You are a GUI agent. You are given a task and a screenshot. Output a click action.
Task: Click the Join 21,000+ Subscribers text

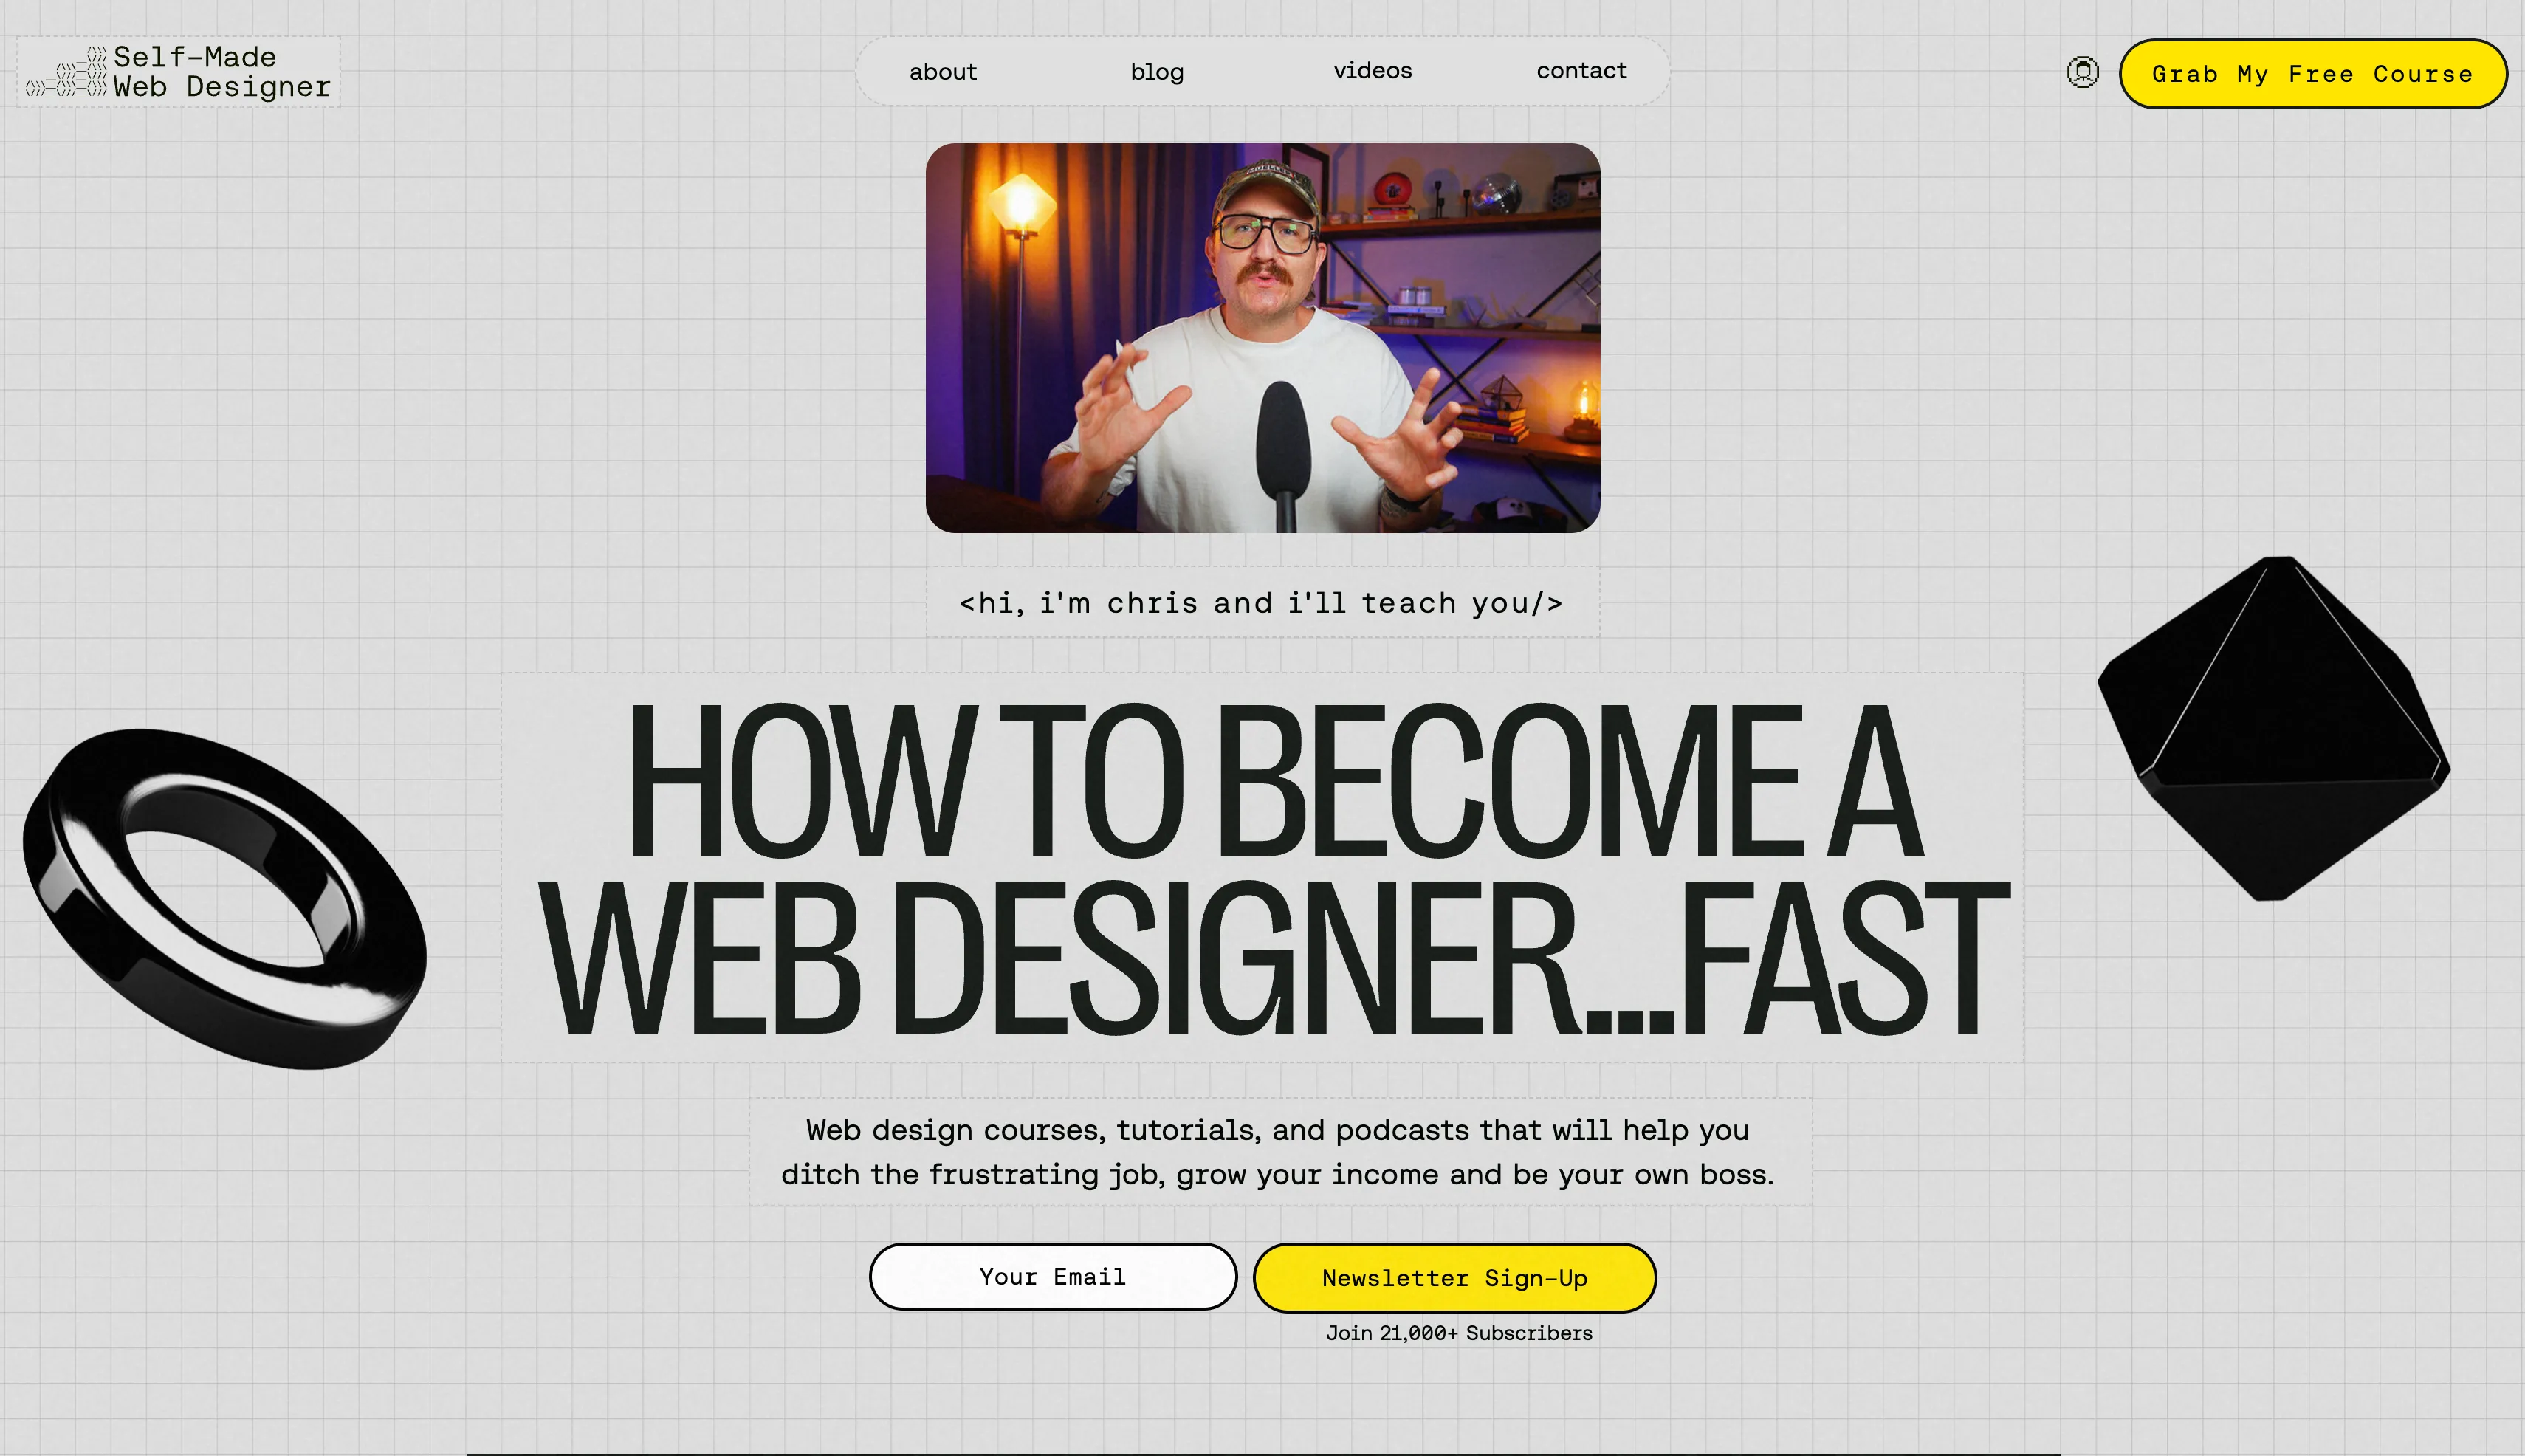click(1458, 1333)
